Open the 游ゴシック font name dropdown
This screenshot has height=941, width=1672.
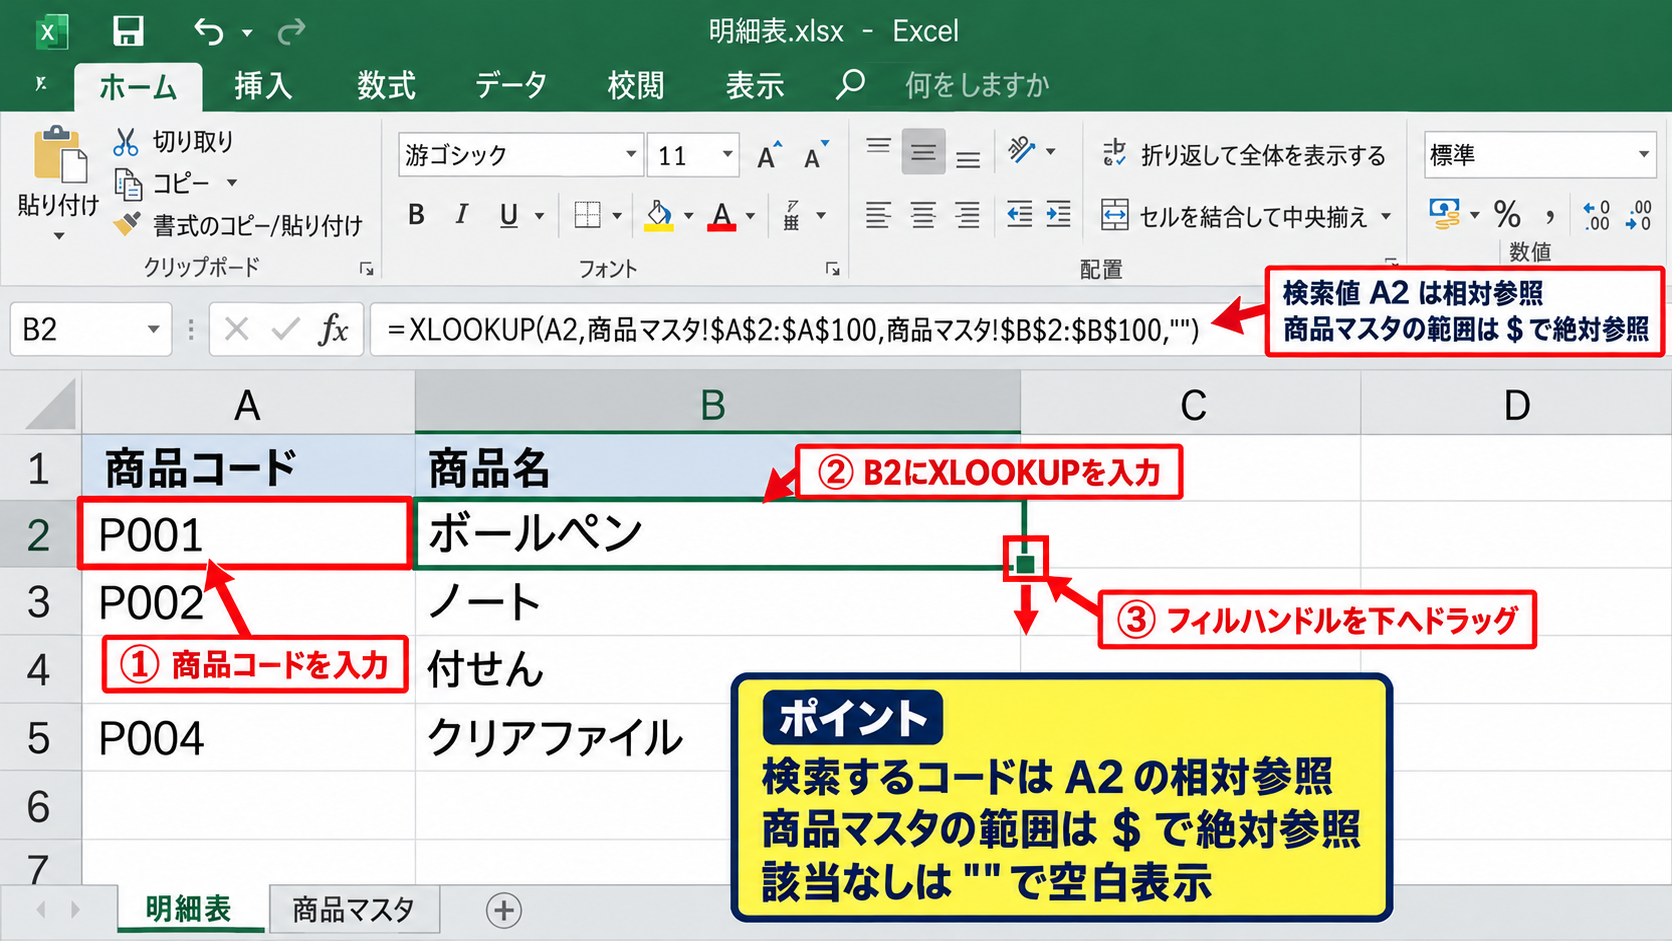[x=631, y=155]
